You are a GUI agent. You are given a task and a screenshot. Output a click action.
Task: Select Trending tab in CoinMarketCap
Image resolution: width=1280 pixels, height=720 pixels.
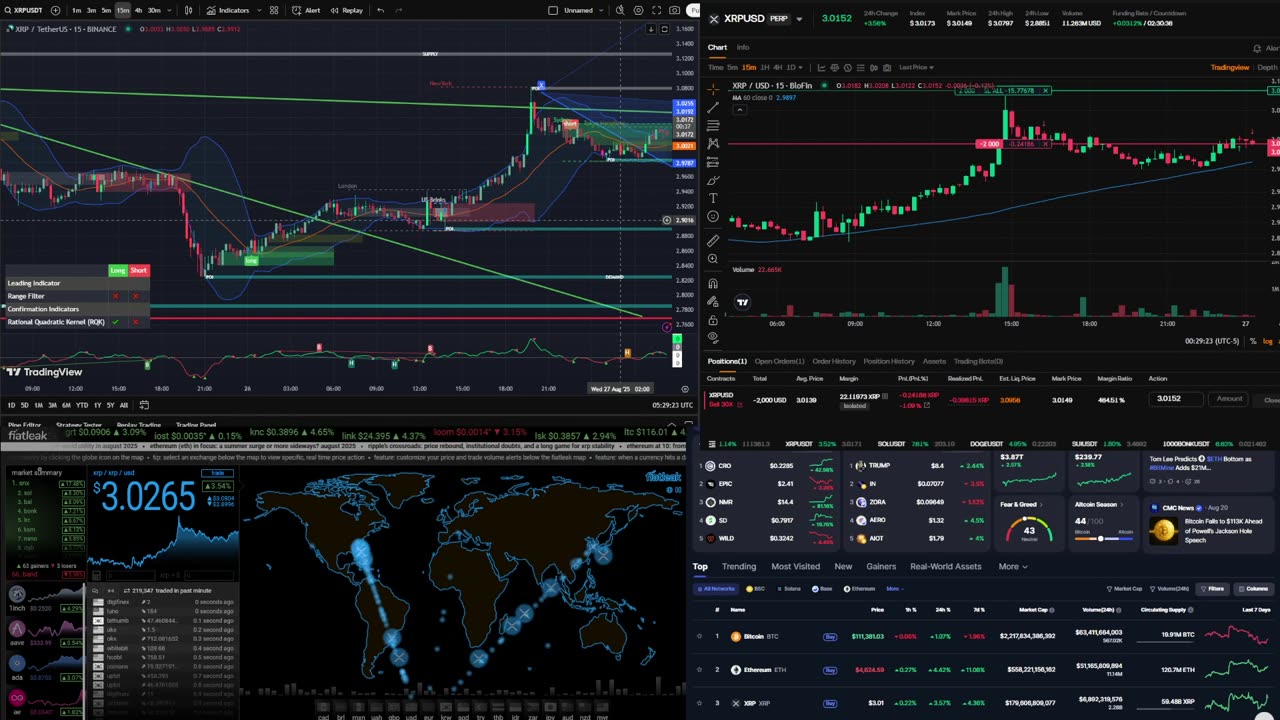click(x=739, y=566)
